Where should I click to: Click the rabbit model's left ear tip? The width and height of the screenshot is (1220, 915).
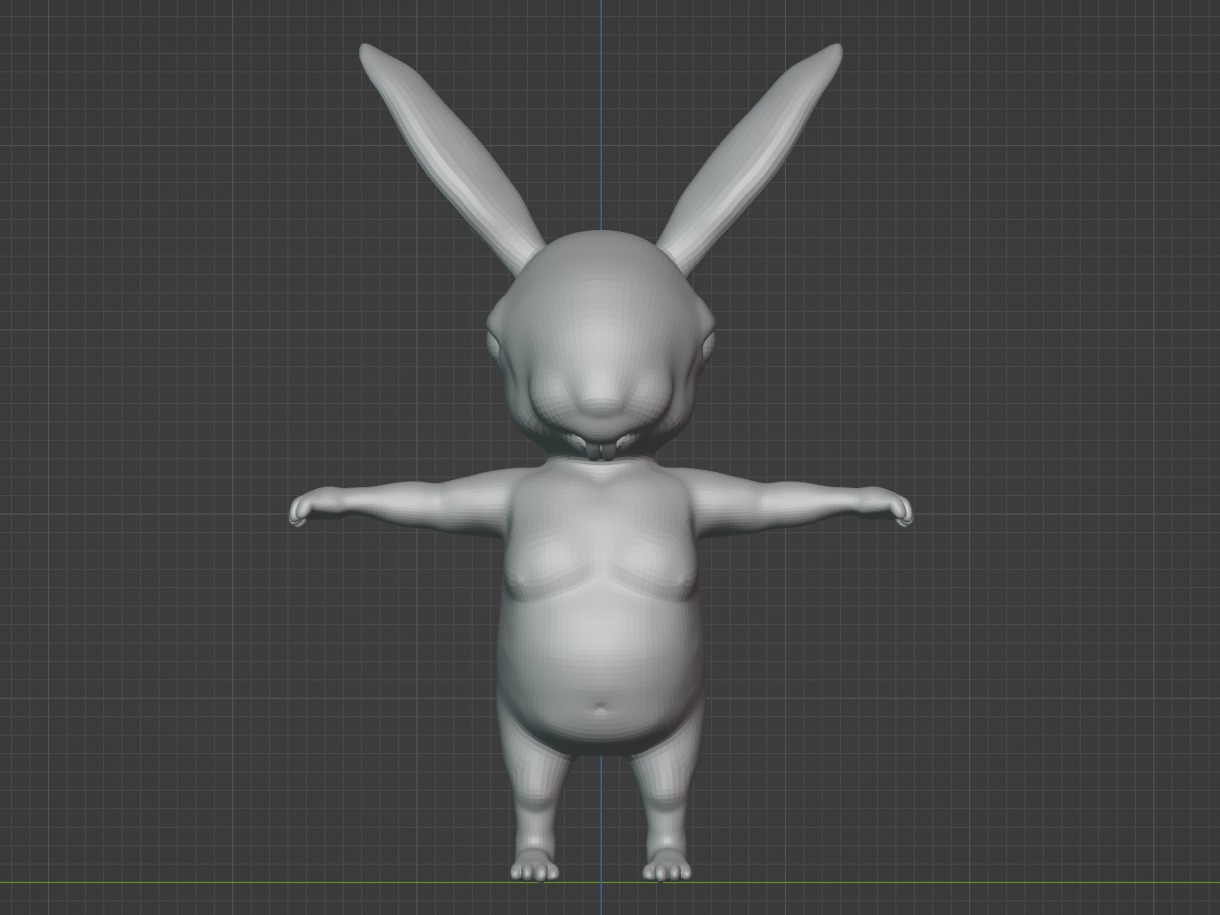(x=368, y=53)
